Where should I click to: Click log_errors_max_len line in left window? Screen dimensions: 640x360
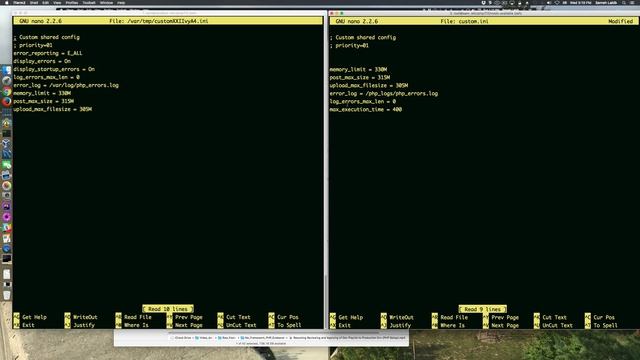[47, 77]
